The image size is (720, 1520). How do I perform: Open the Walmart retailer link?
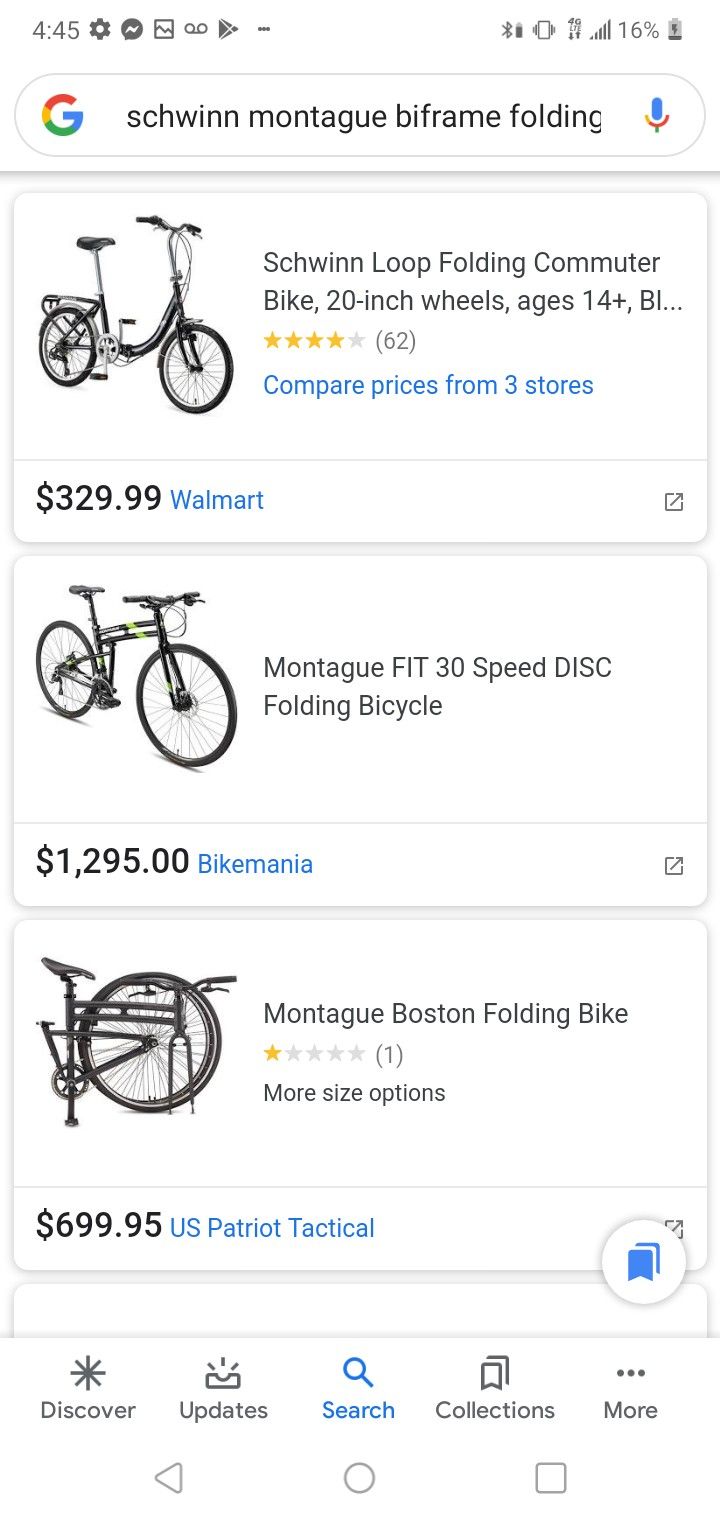pos(217,500)
